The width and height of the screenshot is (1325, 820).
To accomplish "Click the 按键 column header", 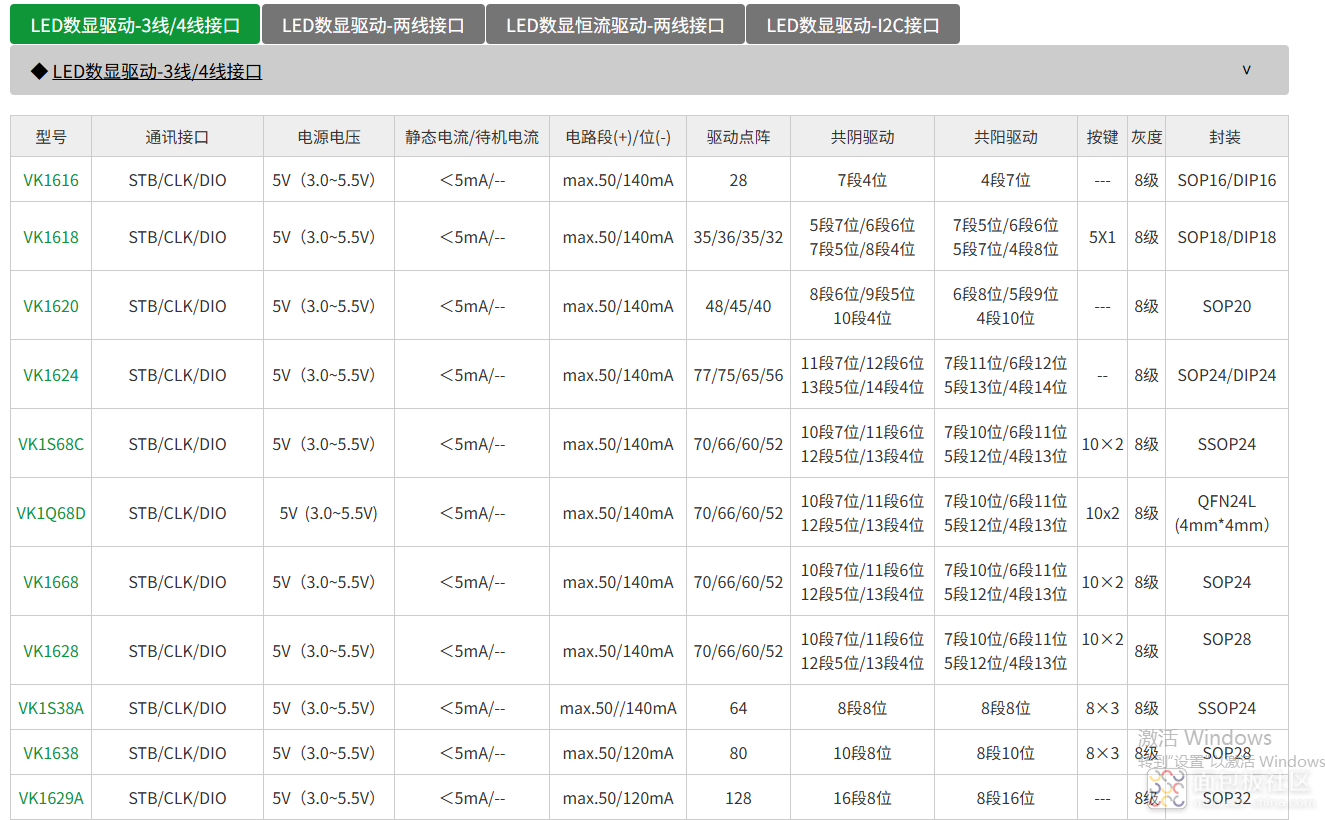I will (1103, 137).
